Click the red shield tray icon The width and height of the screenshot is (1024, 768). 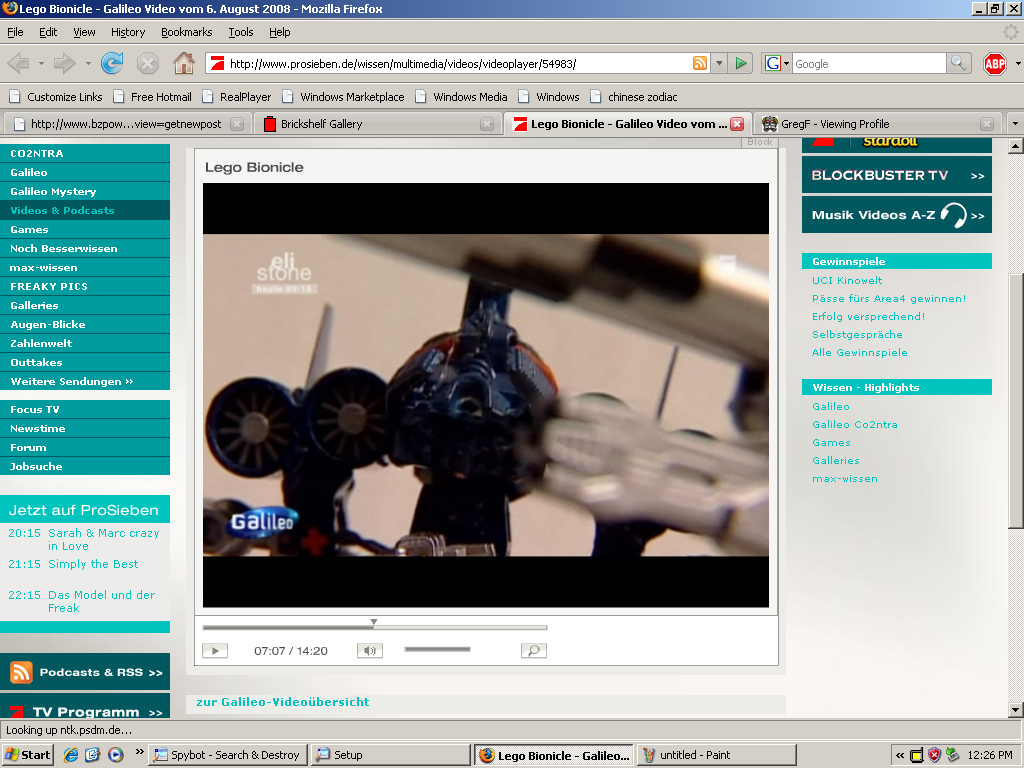[935, 755]
